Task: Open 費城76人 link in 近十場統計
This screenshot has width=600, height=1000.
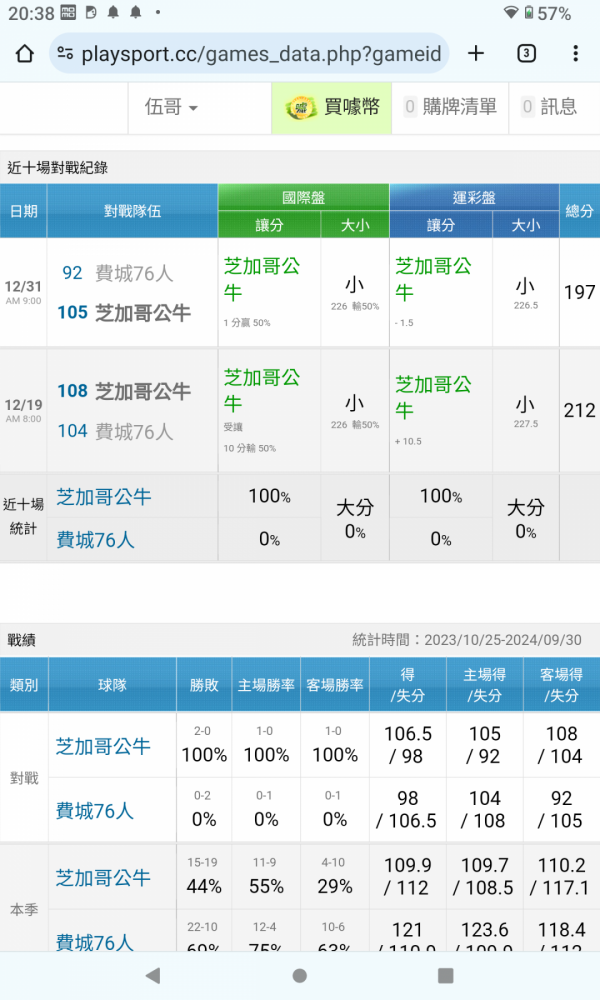Action: [x=96, y=540]
